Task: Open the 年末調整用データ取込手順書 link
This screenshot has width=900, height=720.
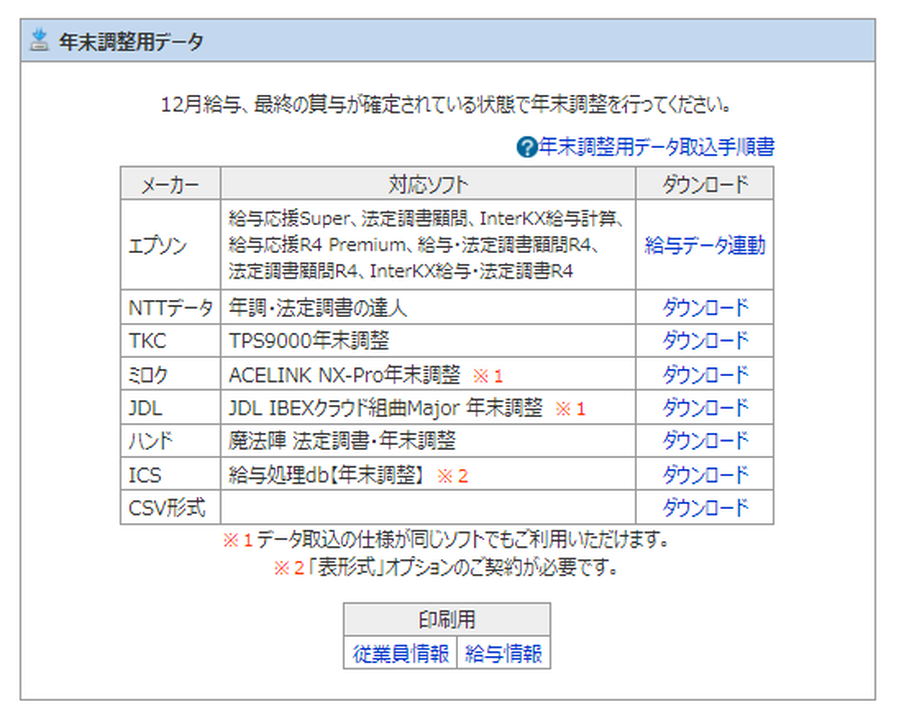Action: (656, 148)
